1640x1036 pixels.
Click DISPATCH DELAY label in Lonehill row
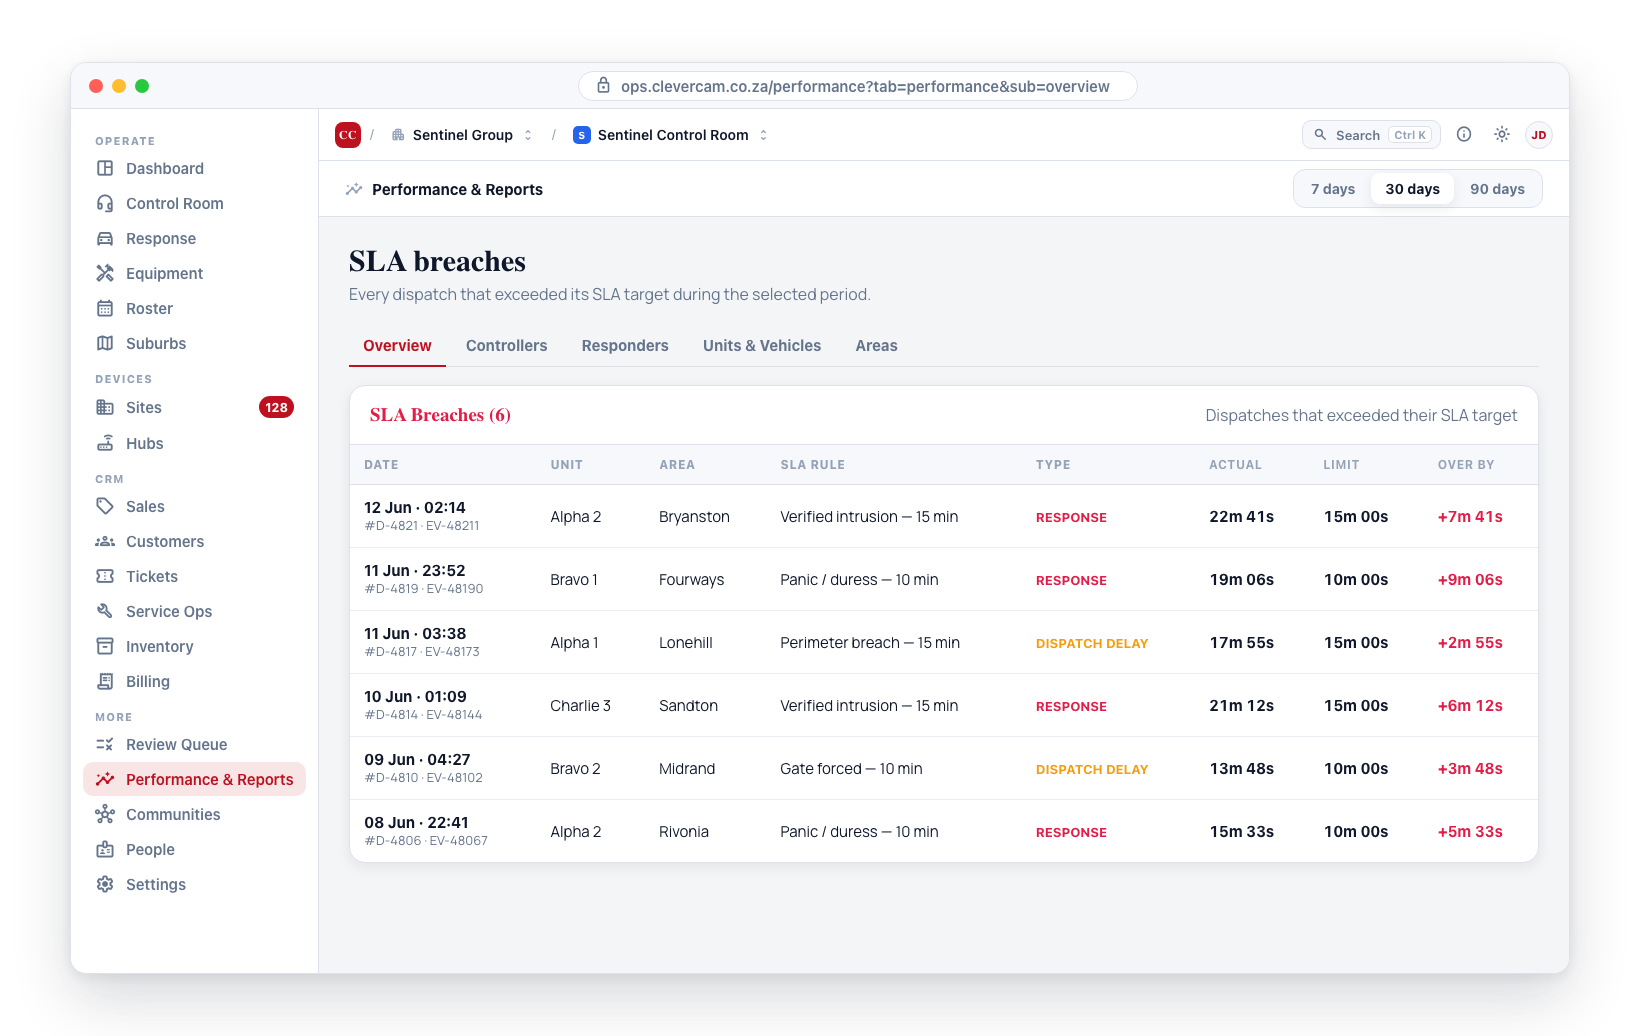[1092, 643]
